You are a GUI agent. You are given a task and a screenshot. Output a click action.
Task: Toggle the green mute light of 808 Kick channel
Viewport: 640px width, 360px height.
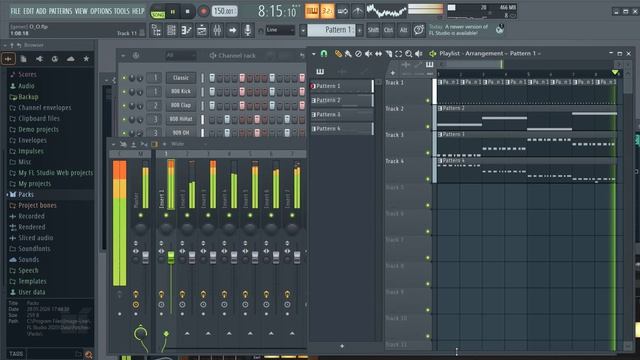[x=124, y=92]
